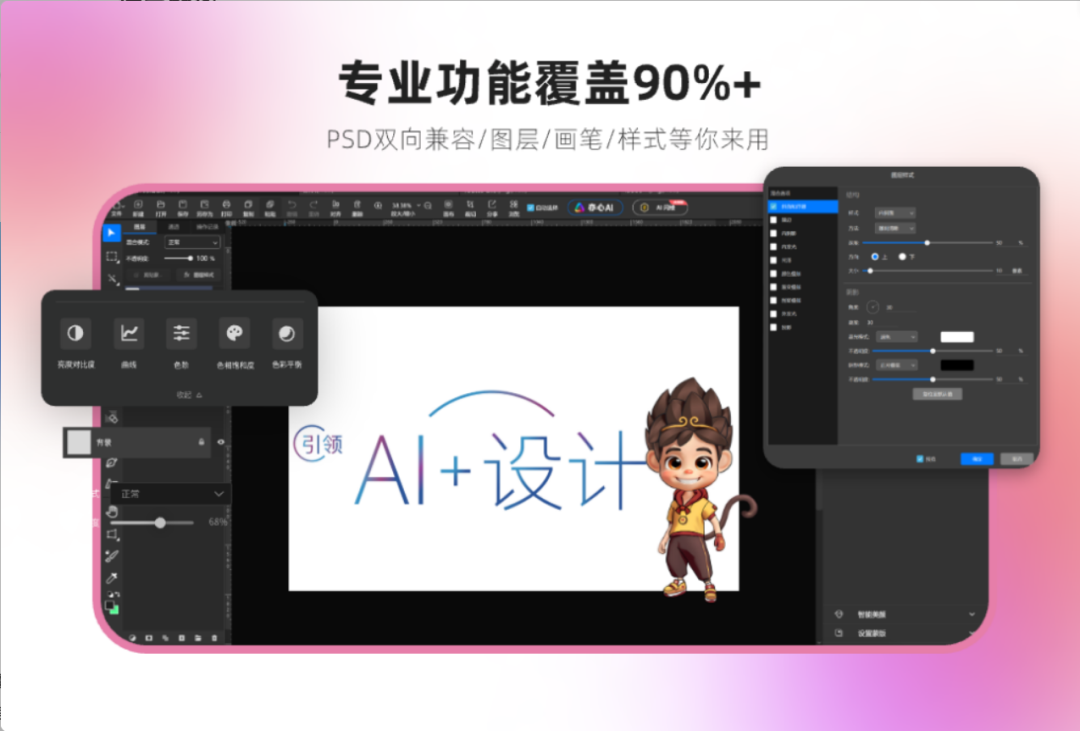Click the new group folder icon below the layers

(198, 638)
